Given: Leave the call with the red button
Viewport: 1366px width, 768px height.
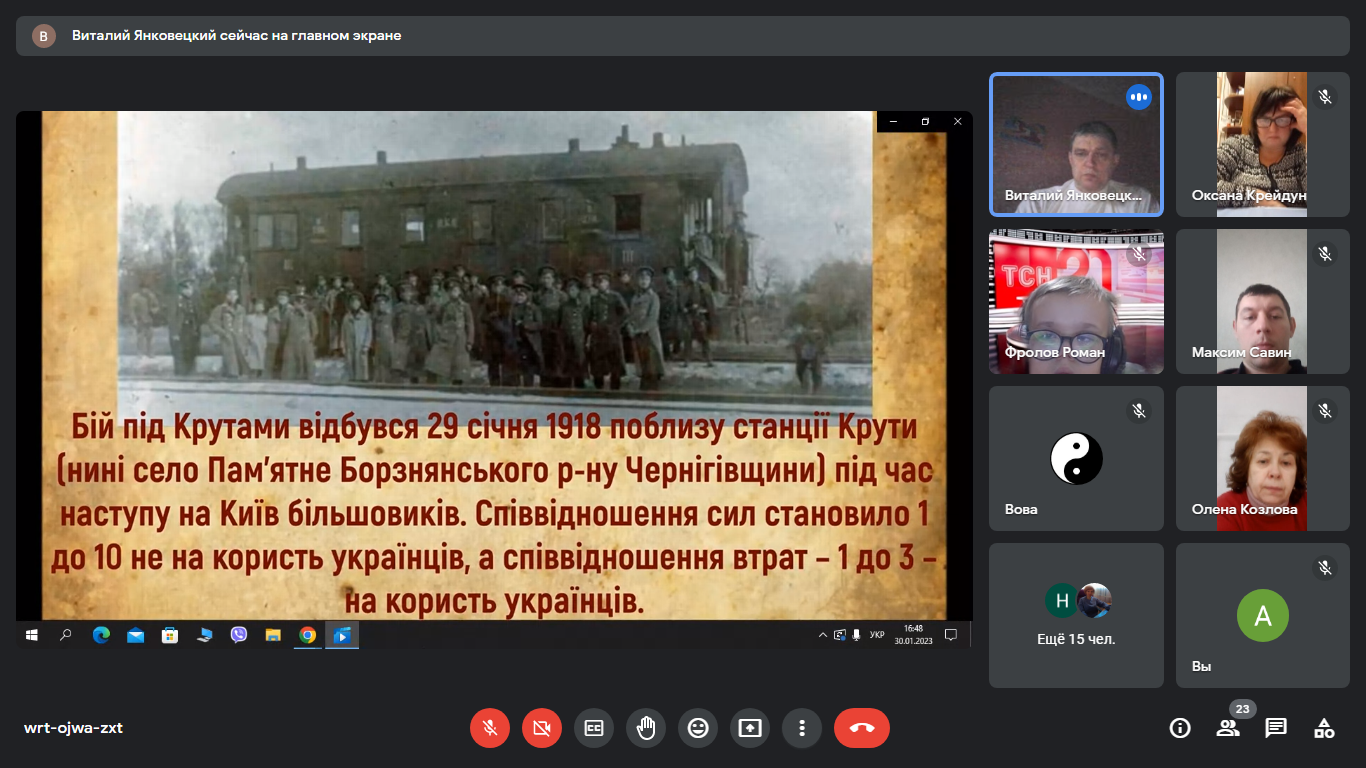Looking at the screenshot, I should (862, 728).
